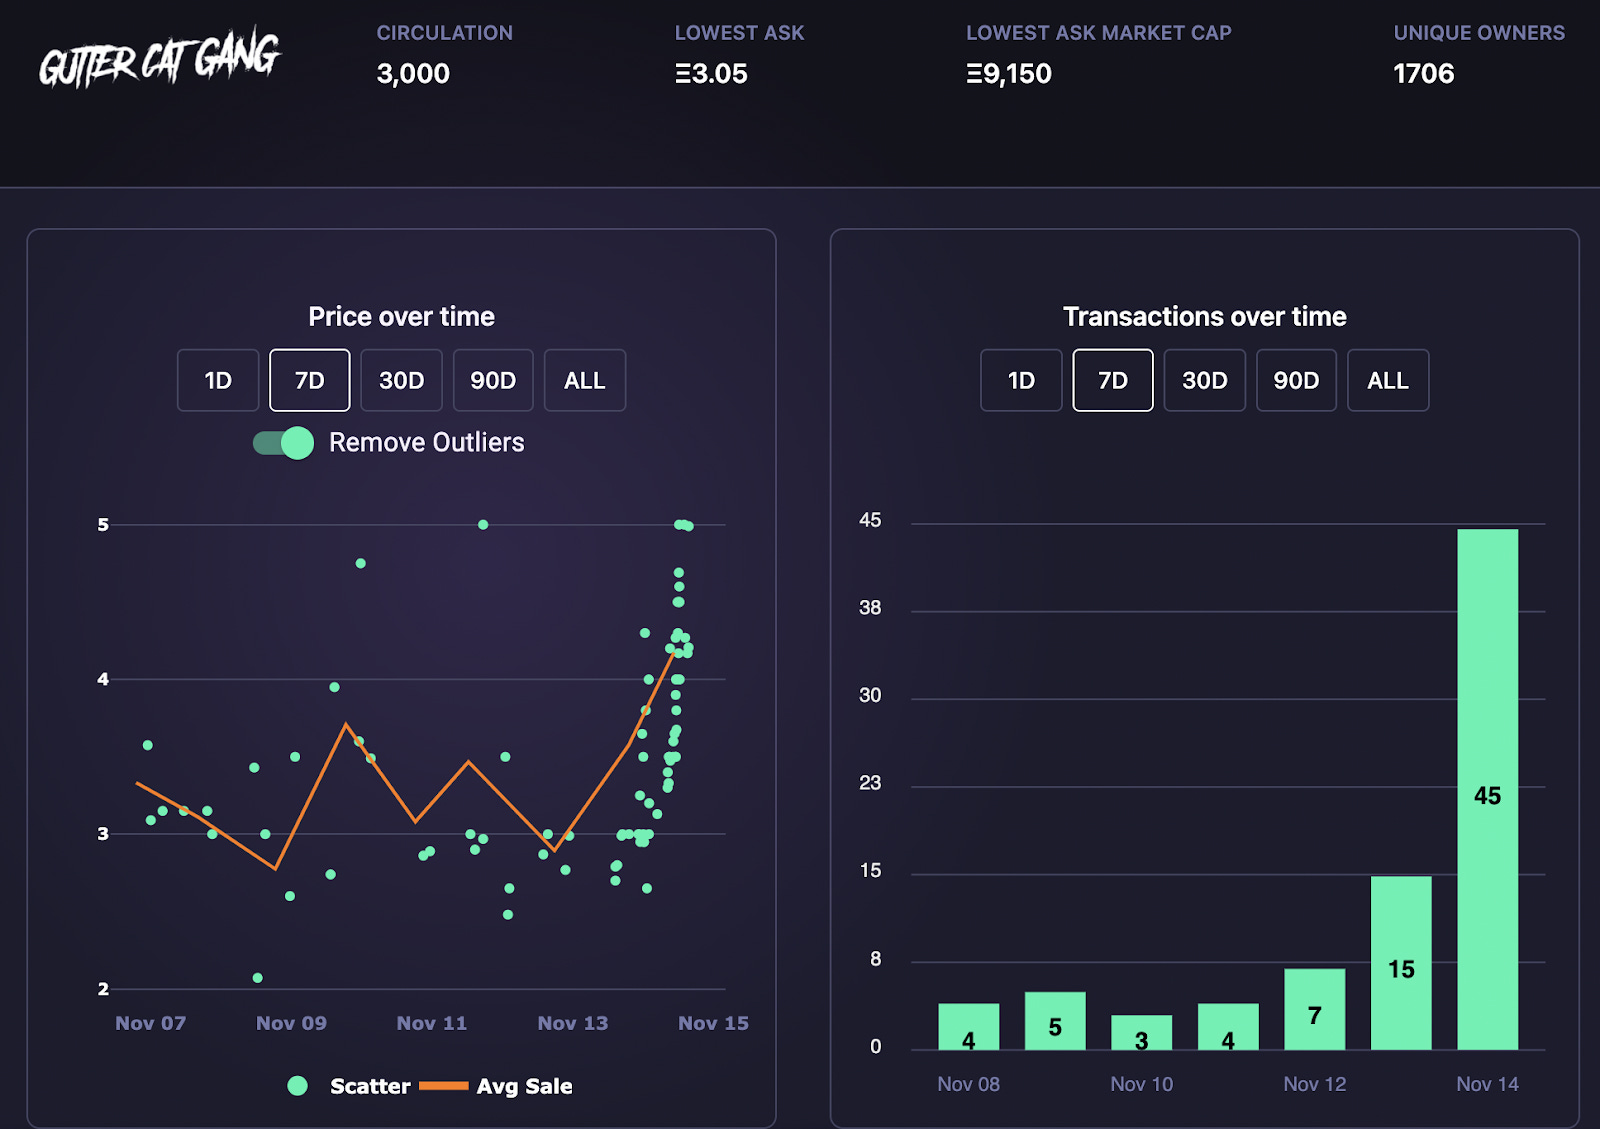Click the Nov 14 label on transactions axis
Viewport: 1600px width, 1129px height.
[x=1487, y=1084]
